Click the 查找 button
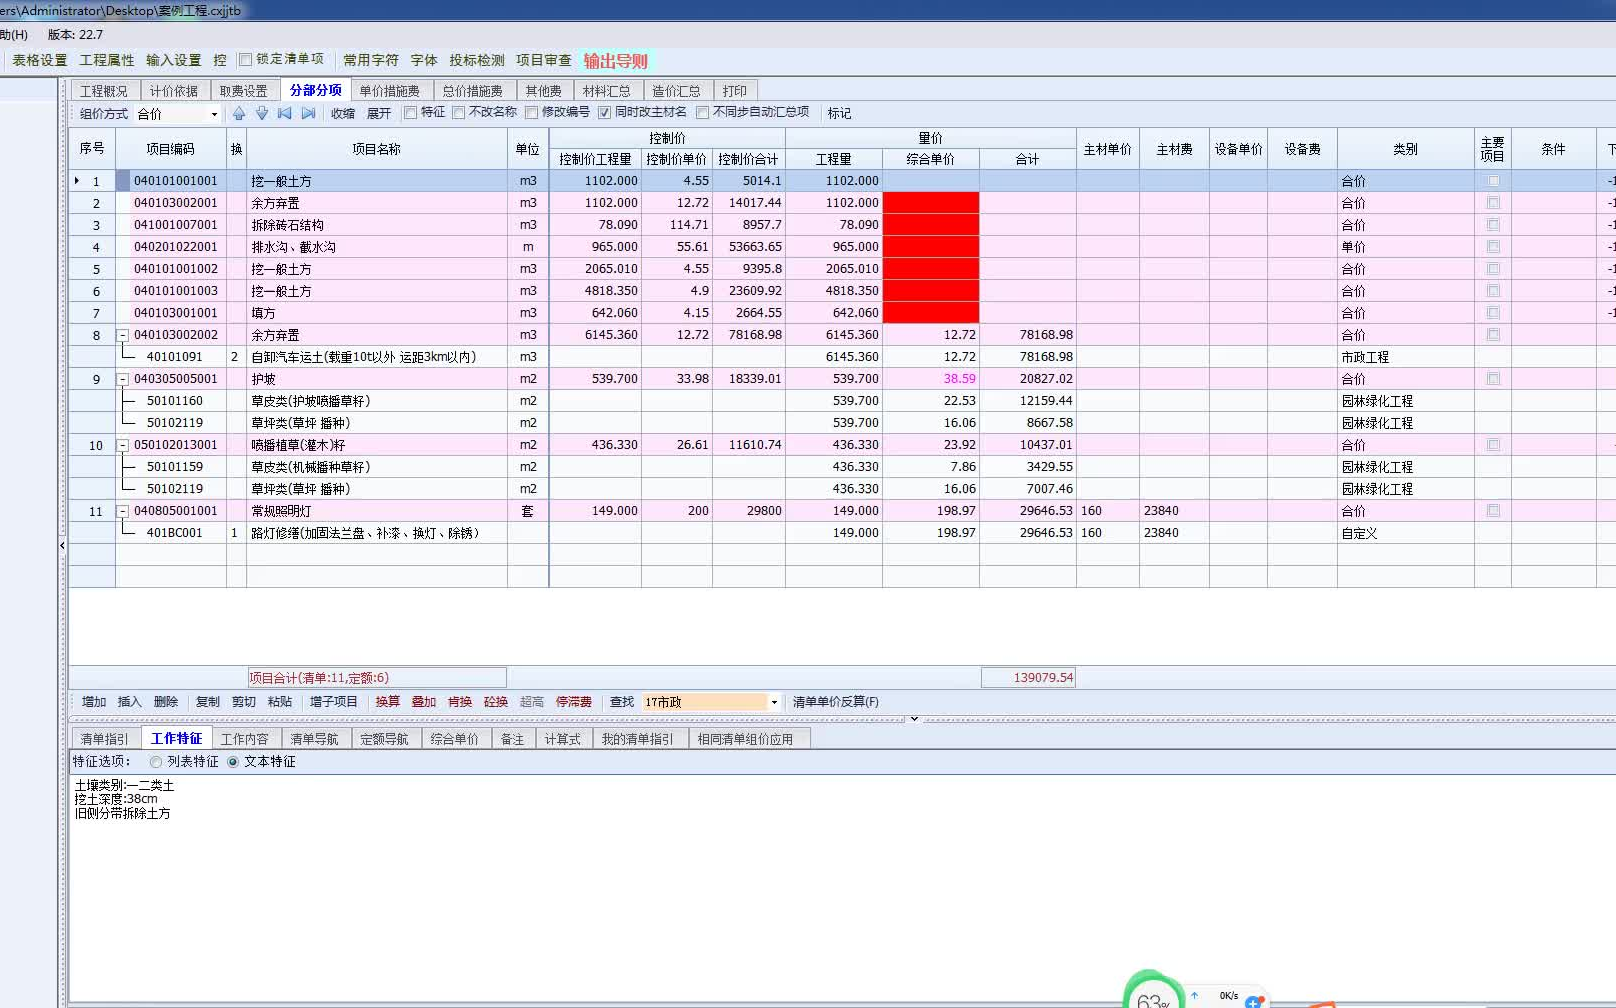Screen dimensions: 1616x1008 (x=622, y=702)
